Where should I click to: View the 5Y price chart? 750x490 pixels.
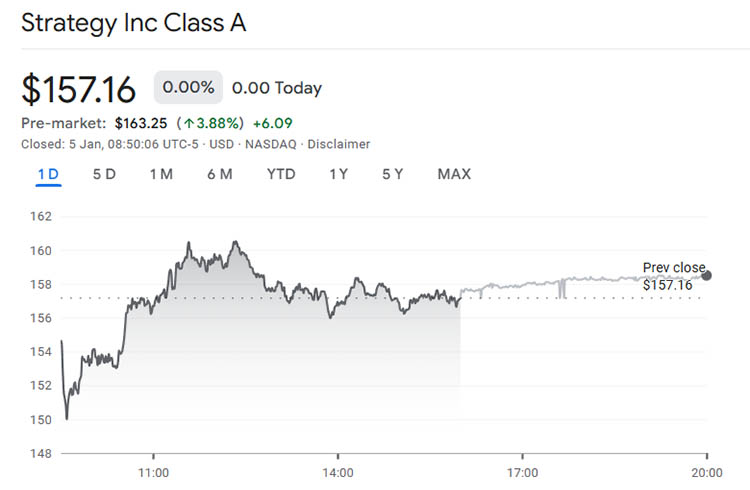[392, 174]
